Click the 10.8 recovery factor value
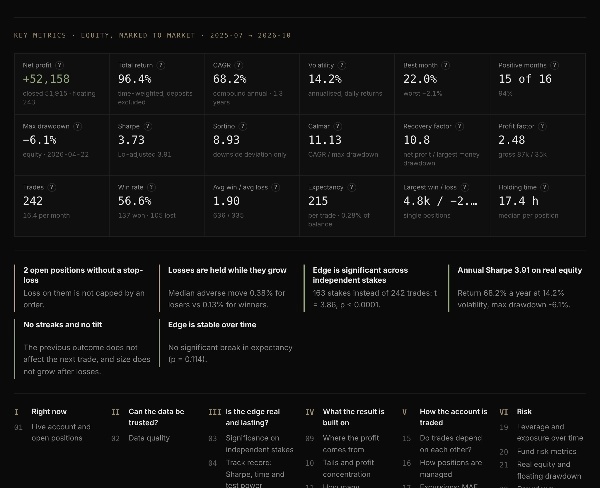This screenshot has height=488, width=600. (416, 140)
